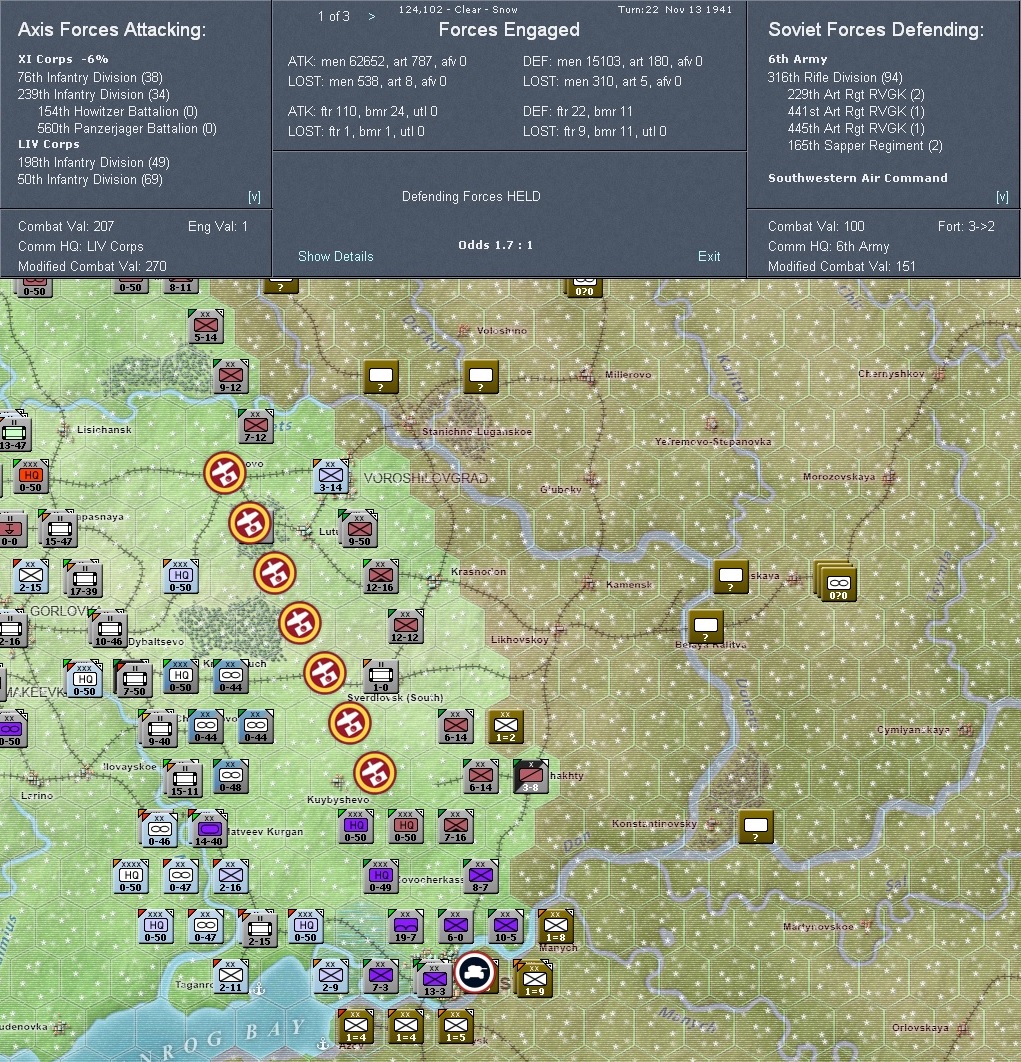1021x1062 pixels.
Task: Select the 15-11 motorized unit
Action: [x=184, y=780]
